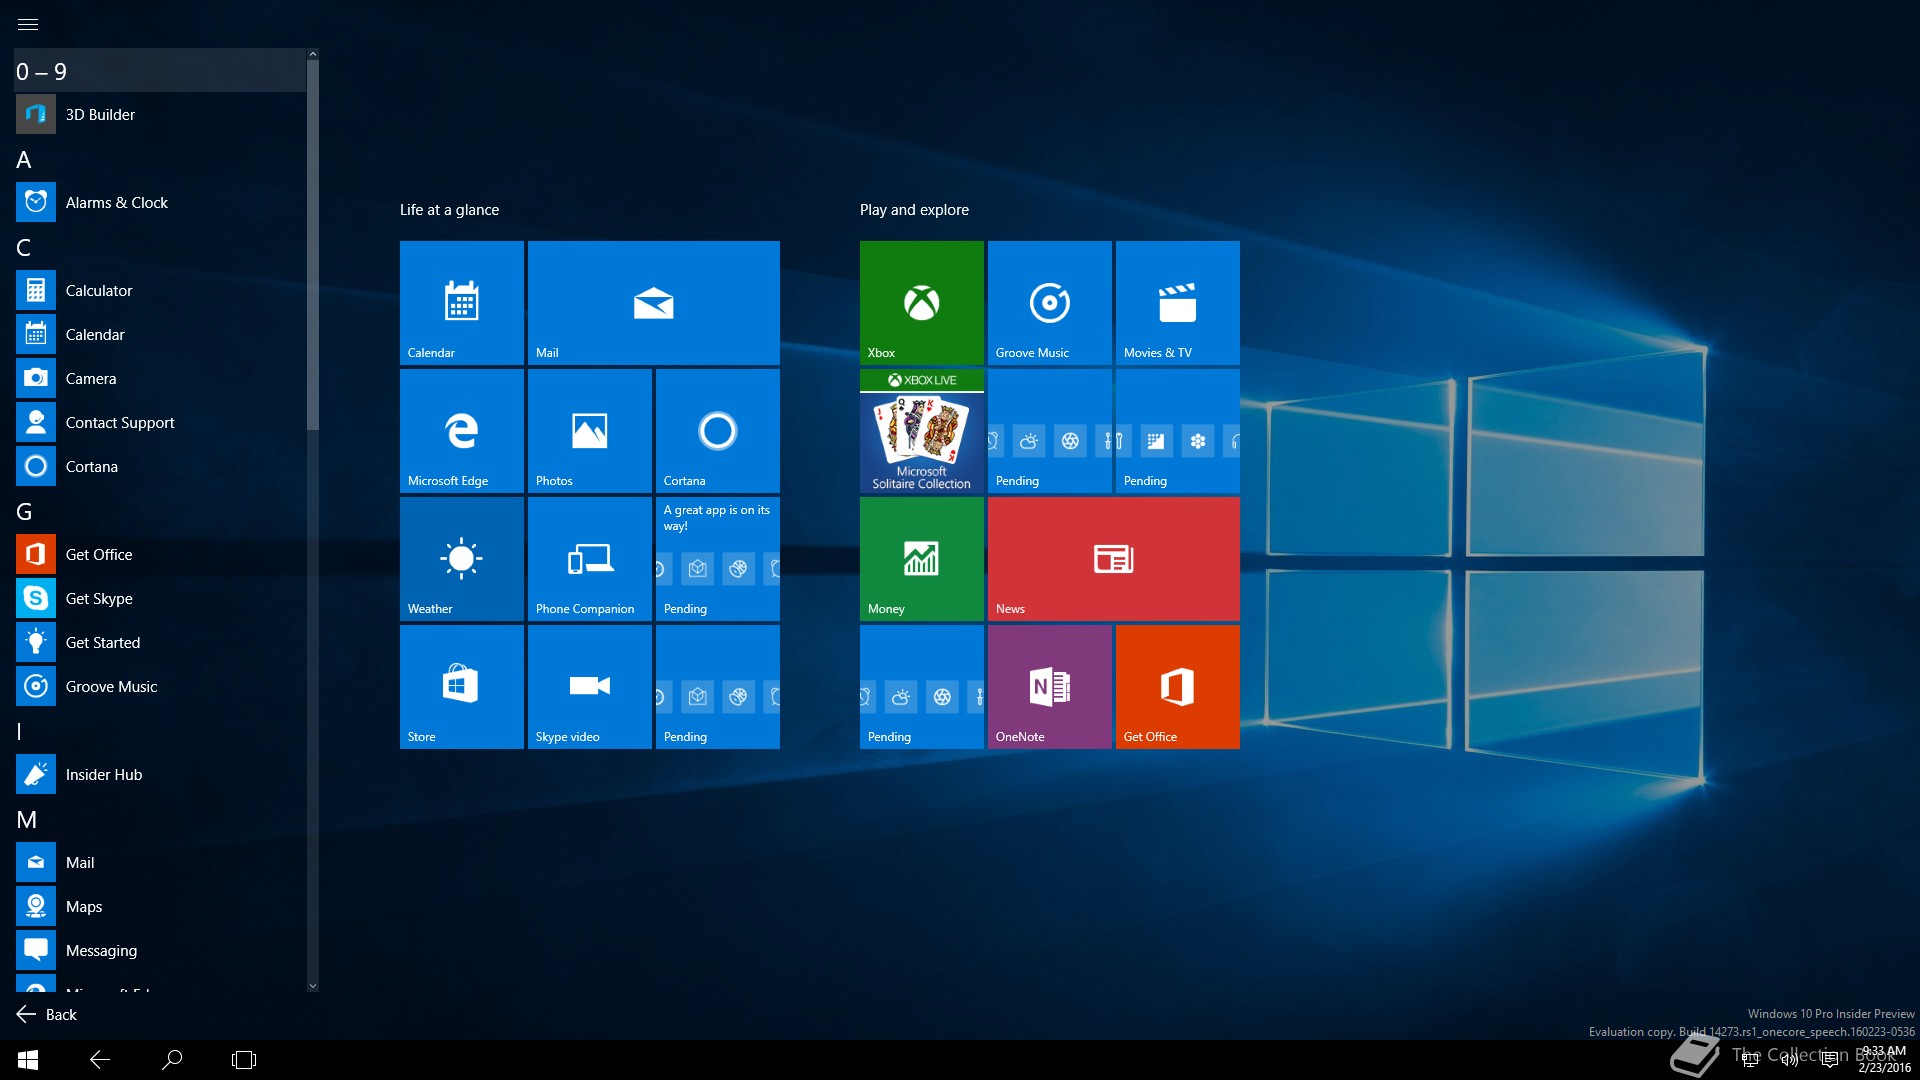Open Task View on the taskbar
This screenshot has width=1920, height=1080.
pos(244,1060)
